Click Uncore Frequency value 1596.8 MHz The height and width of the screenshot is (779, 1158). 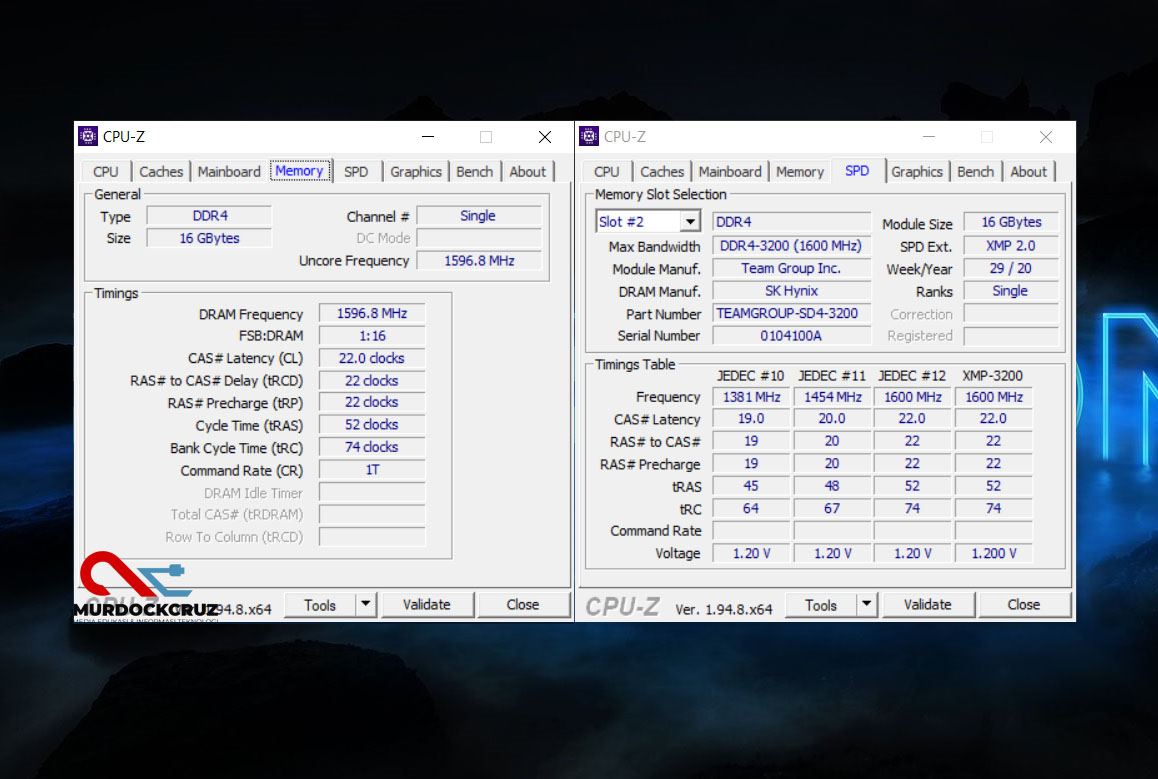(479, 261)
